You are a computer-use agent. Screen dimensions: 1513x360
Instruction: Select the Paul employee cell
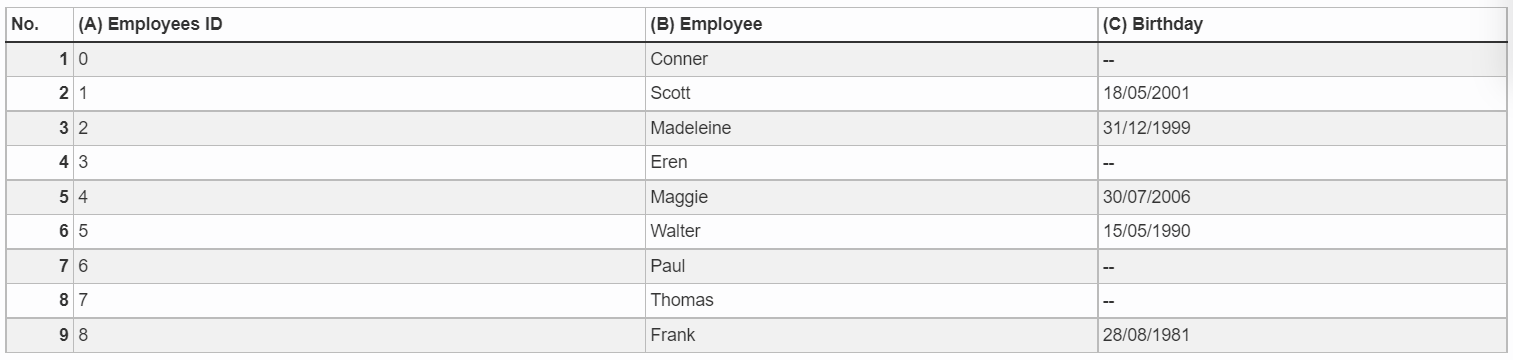[872, 266]
